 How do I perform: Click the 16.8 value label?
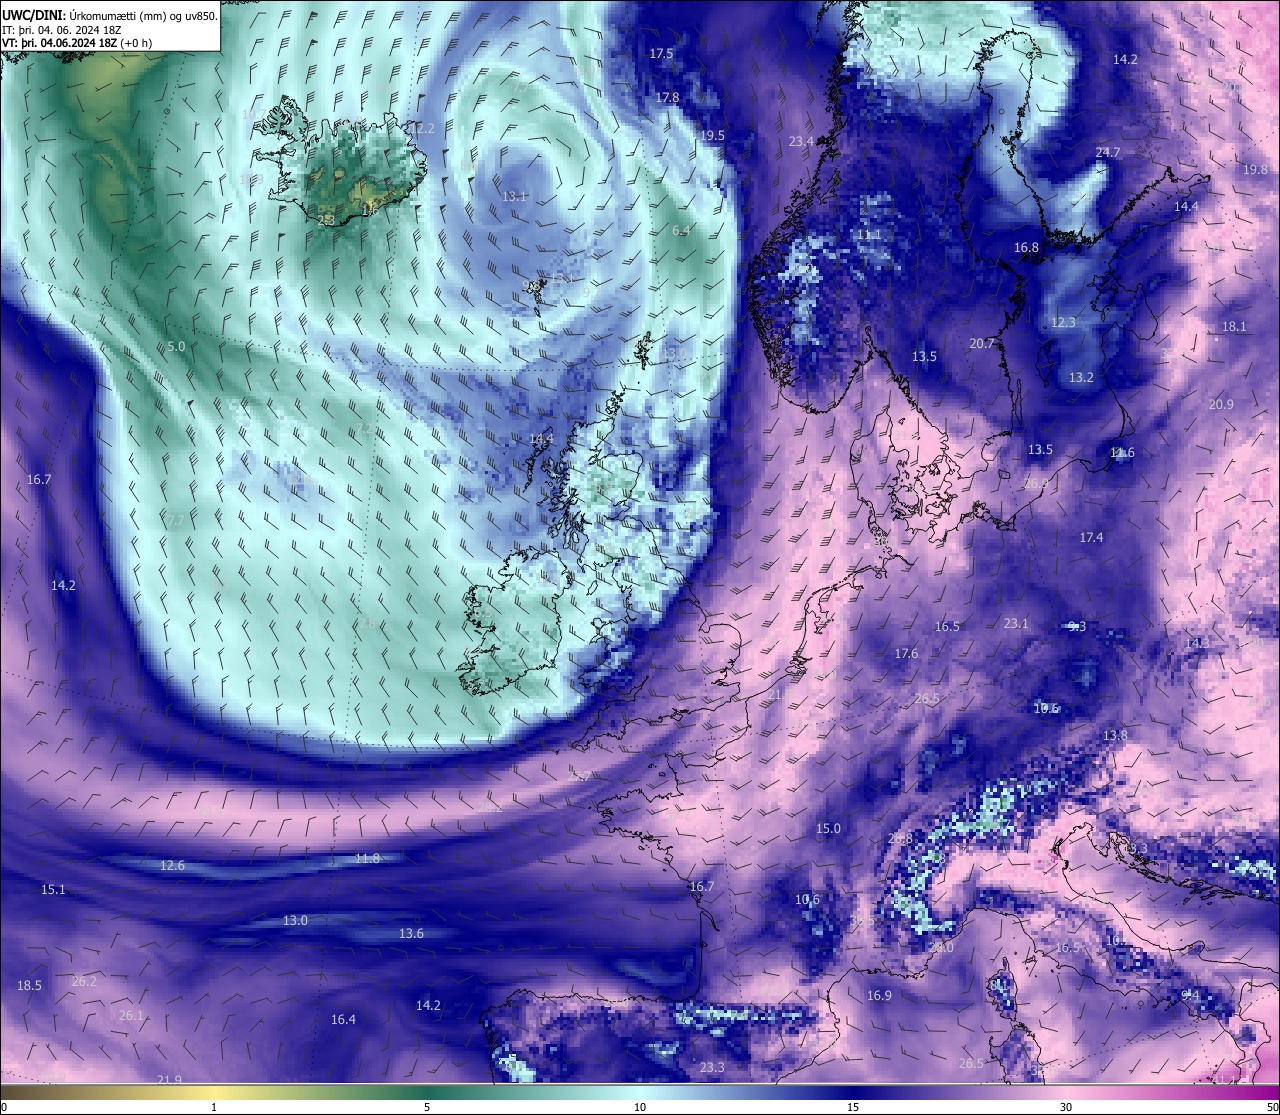(x=1027, y=248)
